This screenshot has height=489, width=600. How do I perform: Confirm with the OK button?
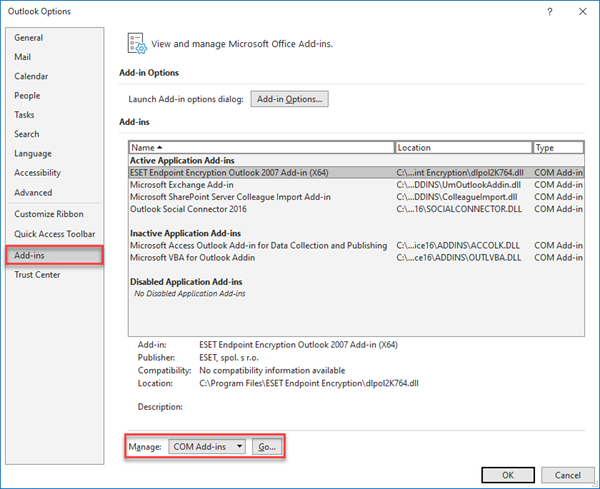coord(508,475)
